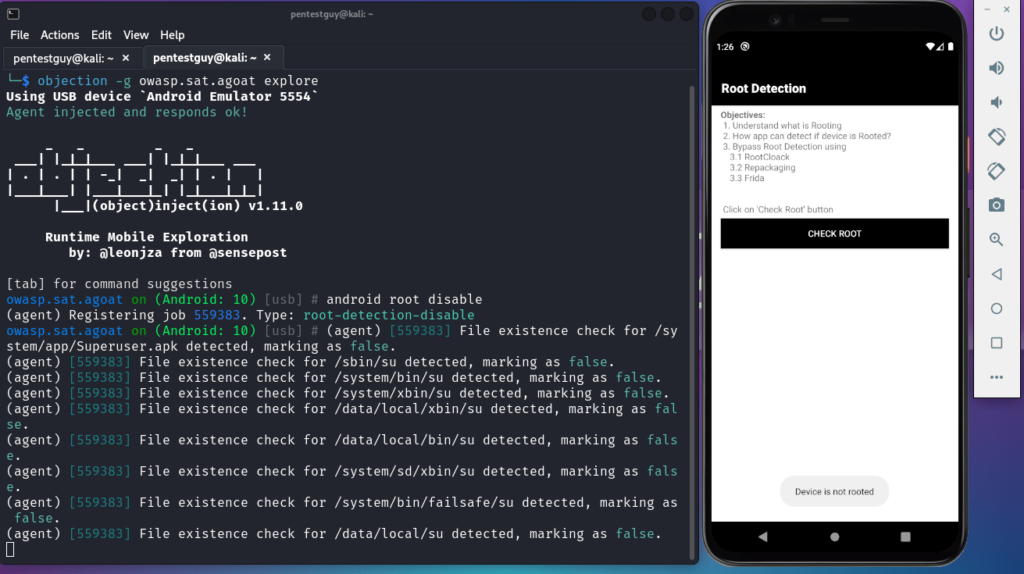Lower volume with emulator volume down icon
Image resolution: width=1024 pixels, height=574 pixels.
[996, 103]
